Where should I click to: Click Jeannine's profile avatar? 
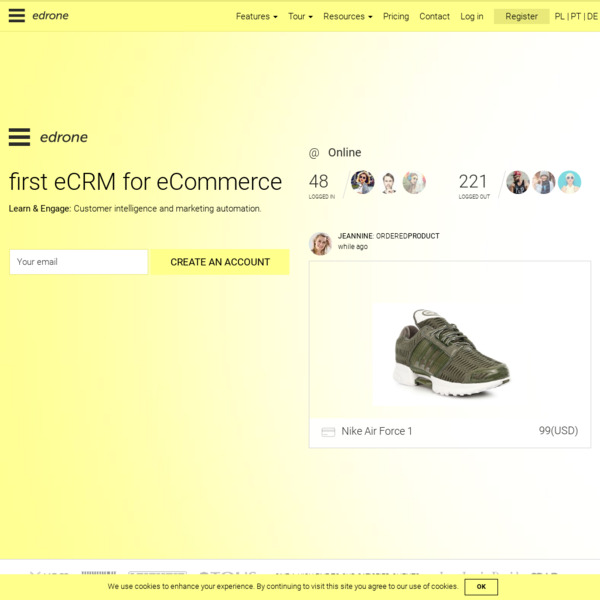[320, 243]
